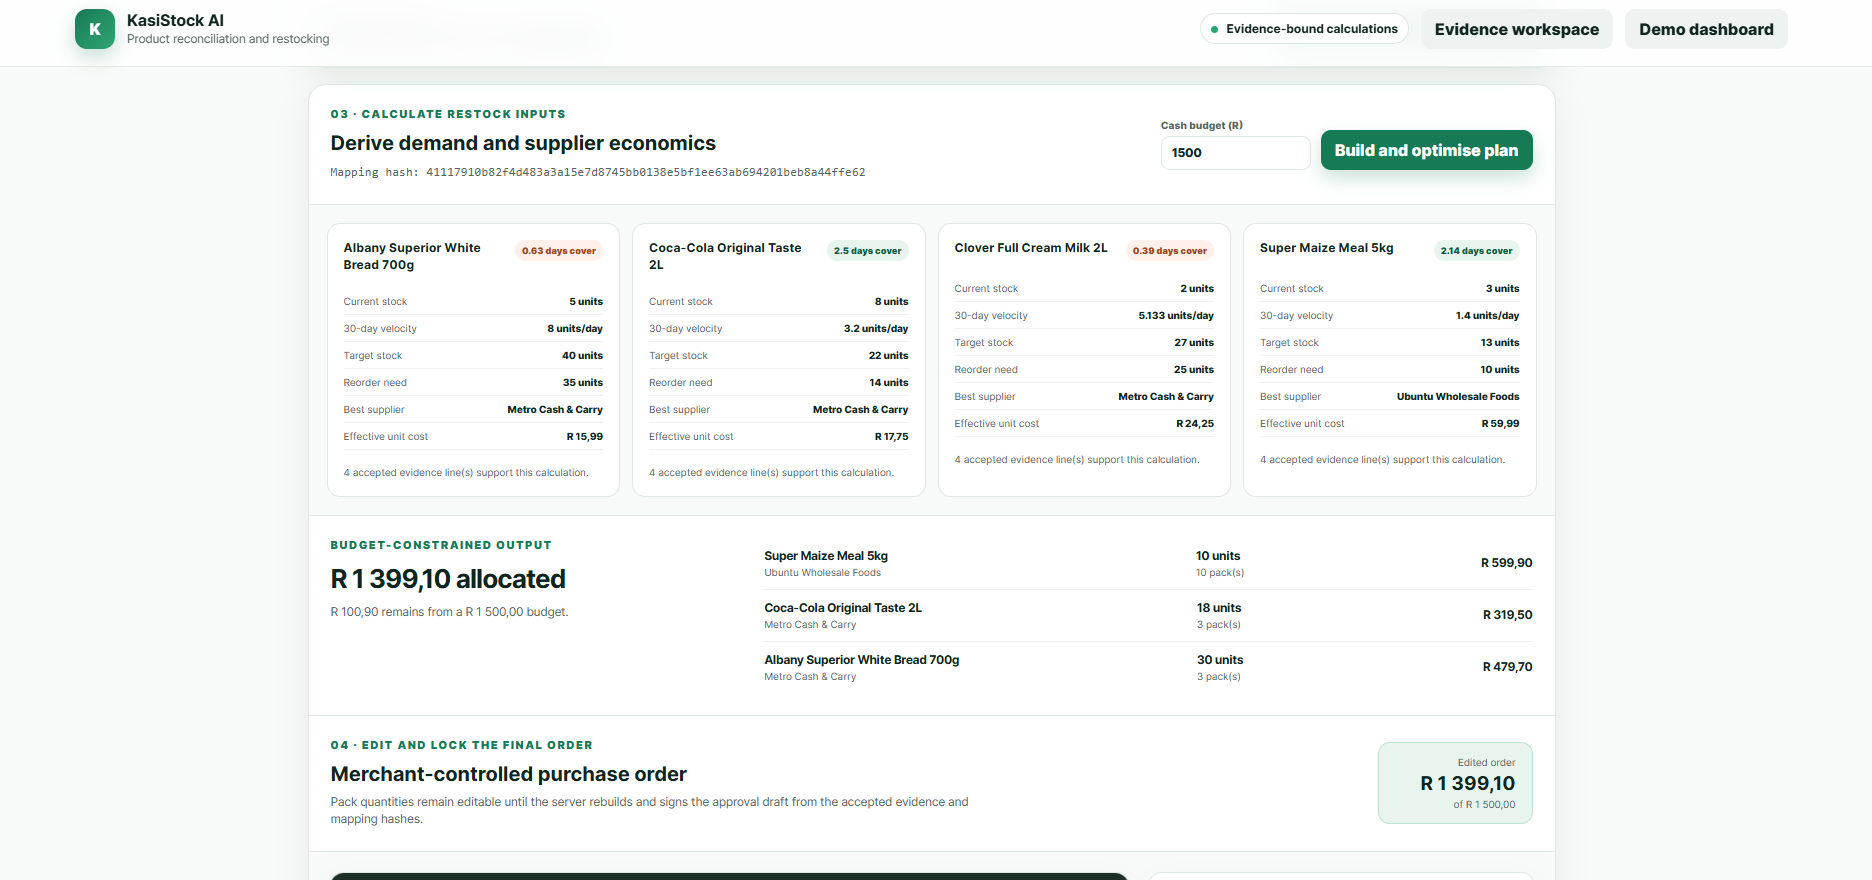The width and height of the screenshot is (1872, 880).
Task: Select the 2.5 days cover badge
Action: pos(867,251)
